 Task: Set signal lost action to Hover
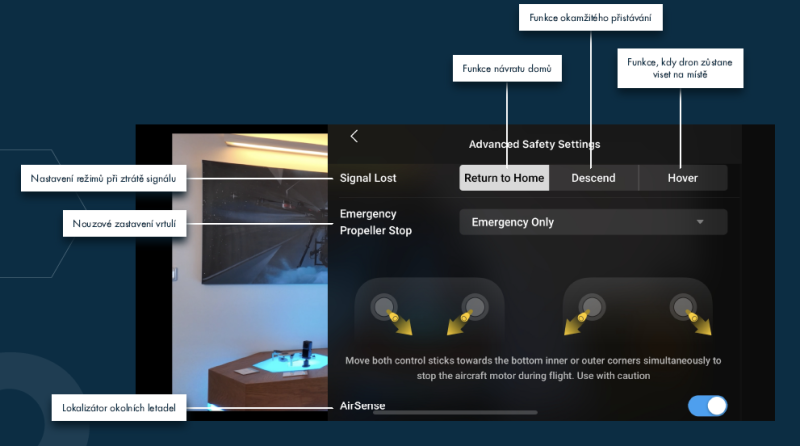683,178
